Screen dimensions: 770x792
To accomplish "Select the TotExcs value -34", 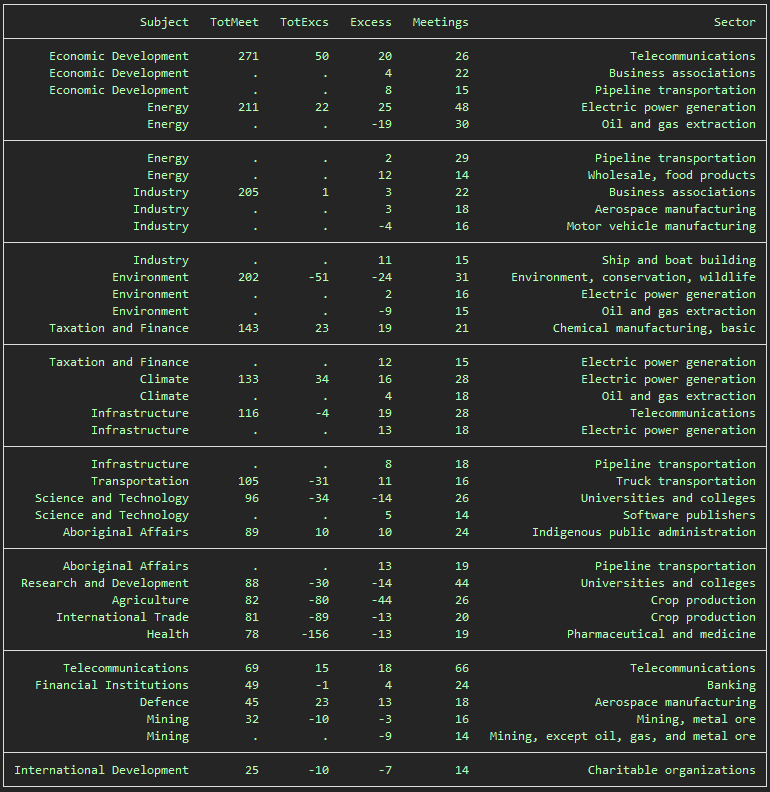I will pos(318,498).
